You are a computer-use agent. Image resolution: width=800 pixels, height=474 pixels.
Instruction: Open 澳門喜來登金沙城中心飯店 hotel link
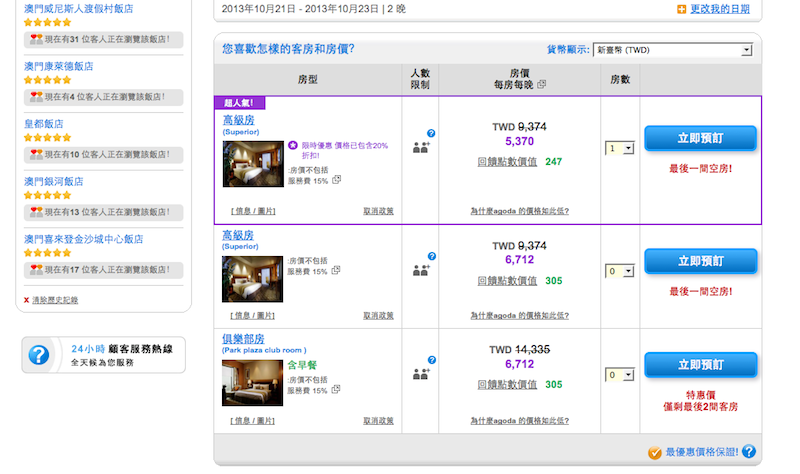[x=84, y=239]
